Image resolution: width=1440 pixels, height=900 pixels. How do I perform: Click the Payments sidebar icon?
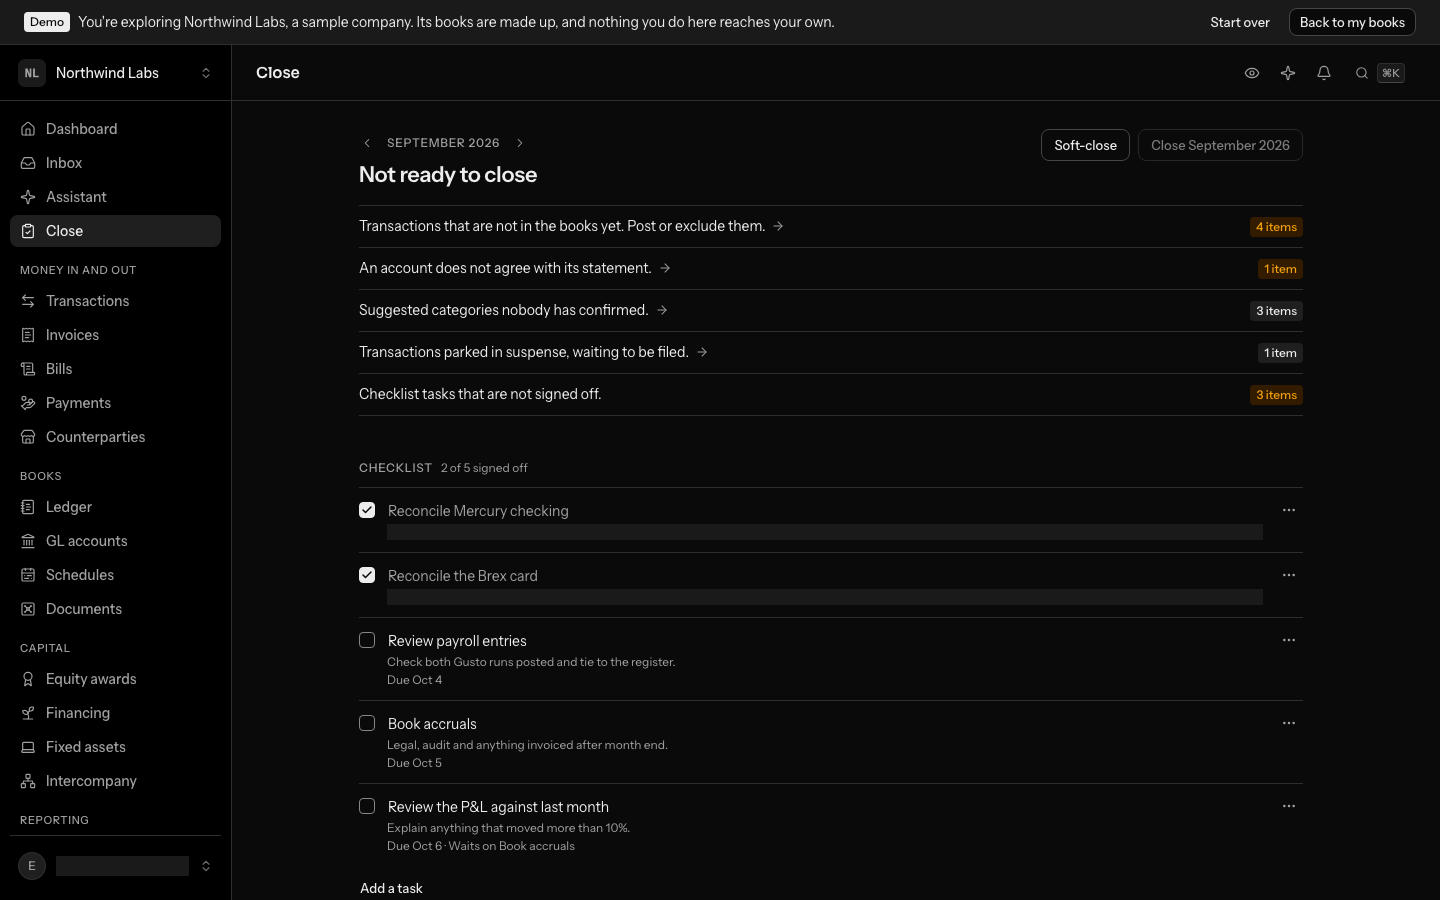point(28,403)
